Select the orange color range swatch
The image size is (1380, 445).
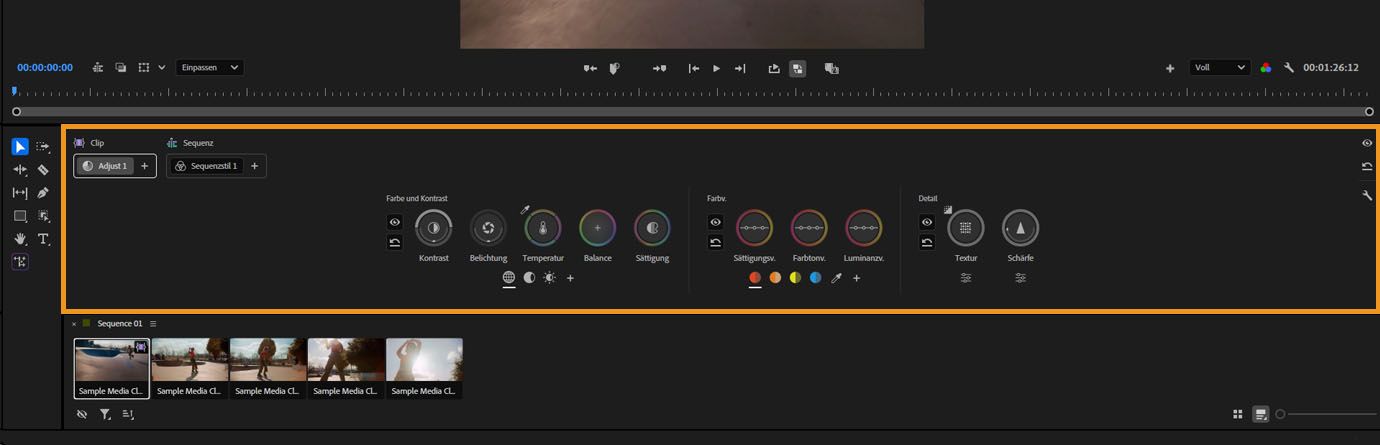click(775, 278)
